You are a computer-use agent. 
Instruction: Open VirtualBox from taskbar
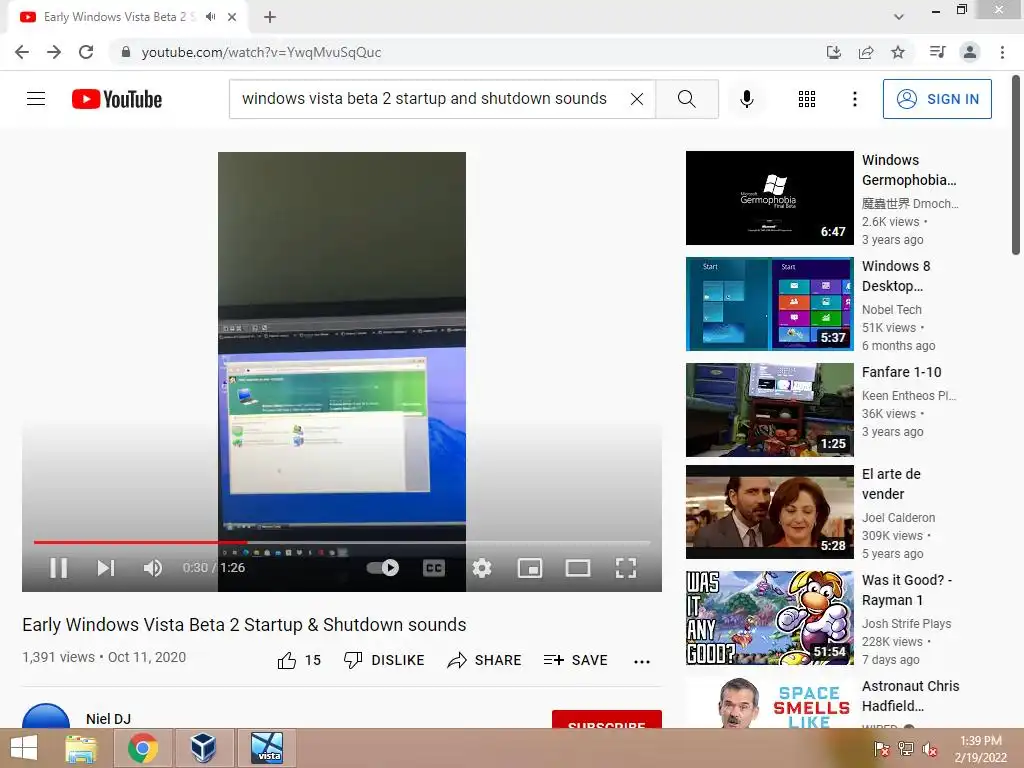click(x=203, y=748)
